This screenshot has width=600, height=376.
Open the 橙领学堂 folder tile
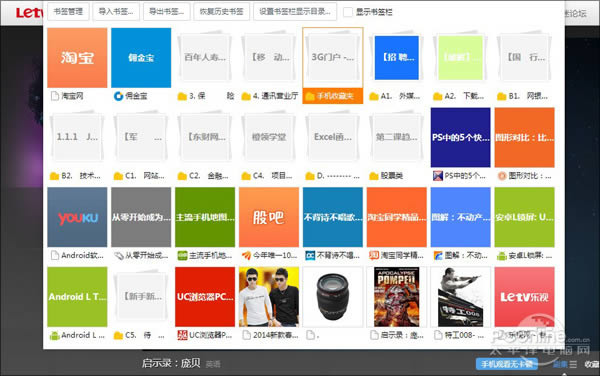point(269,137)
